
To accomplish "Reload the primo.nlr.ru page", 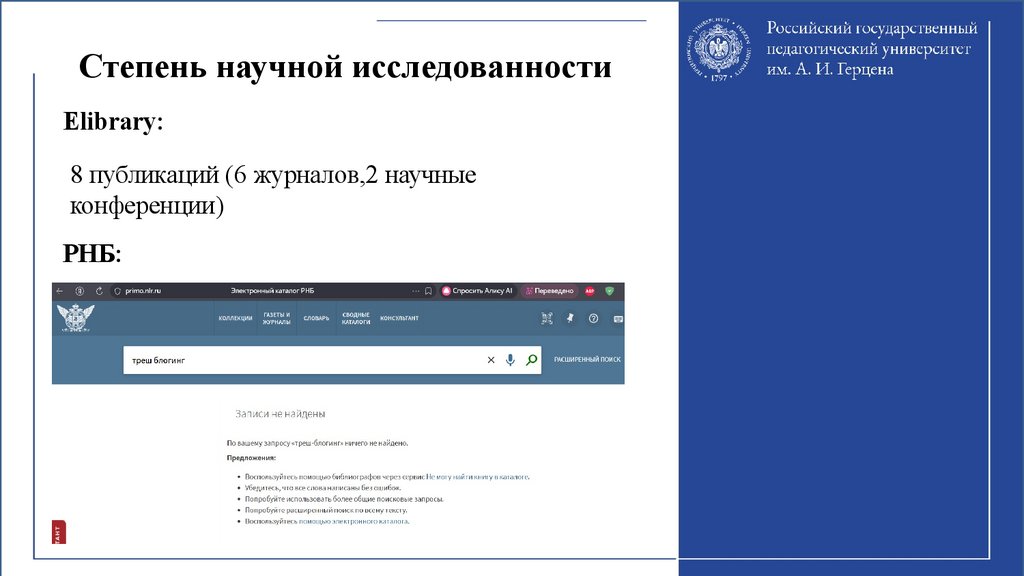I will coord(99,291).
